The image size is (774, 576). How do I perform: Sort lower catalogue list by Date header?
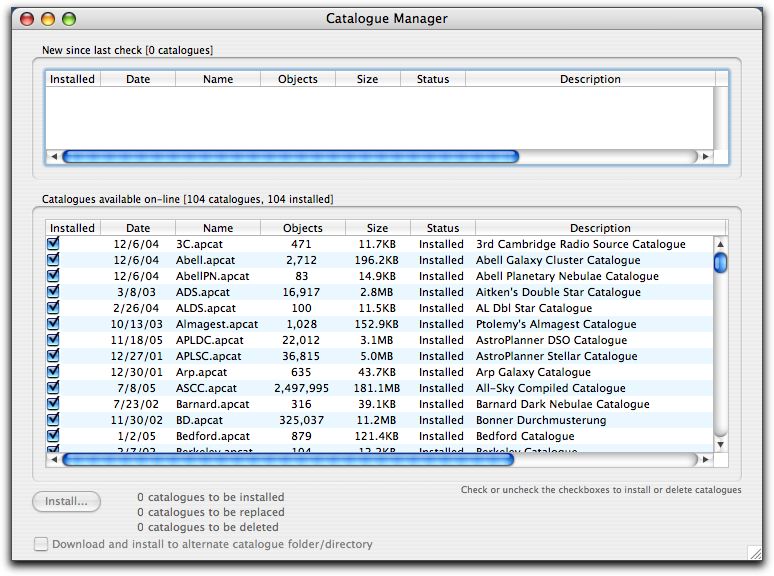138,228
